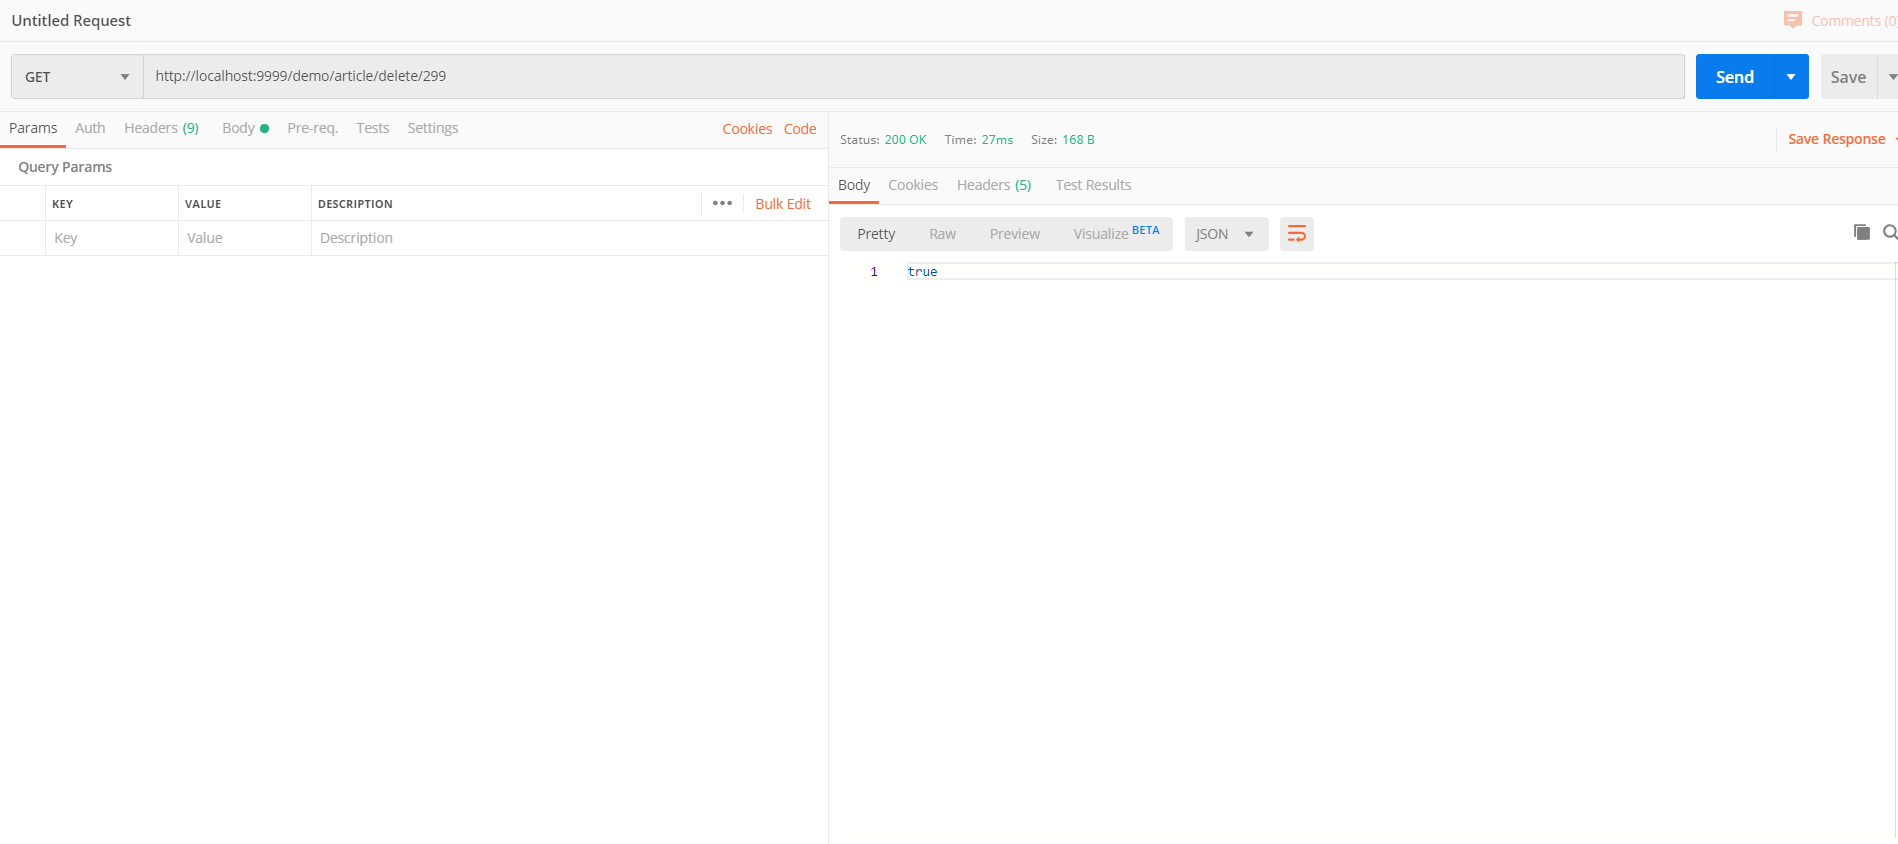The height and width of the screenshot is (844, 1898).
Task: Switch to the Auth tab
Action: point(90,128)
